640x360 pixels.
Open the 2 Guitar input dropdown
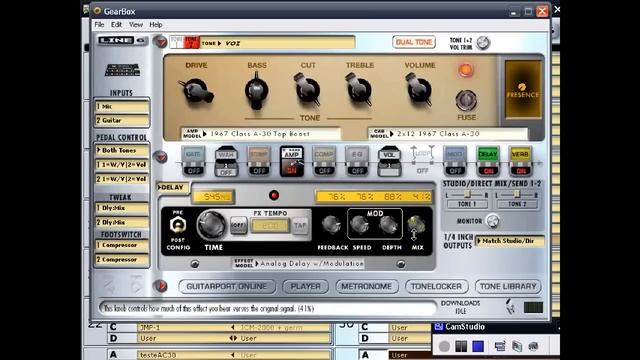(122, 120)
